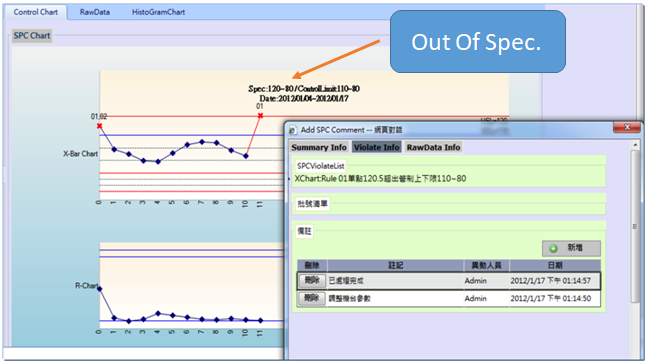Delete the 調整機台參數 comment row
The image size is (648, 363).
(312, 298)
